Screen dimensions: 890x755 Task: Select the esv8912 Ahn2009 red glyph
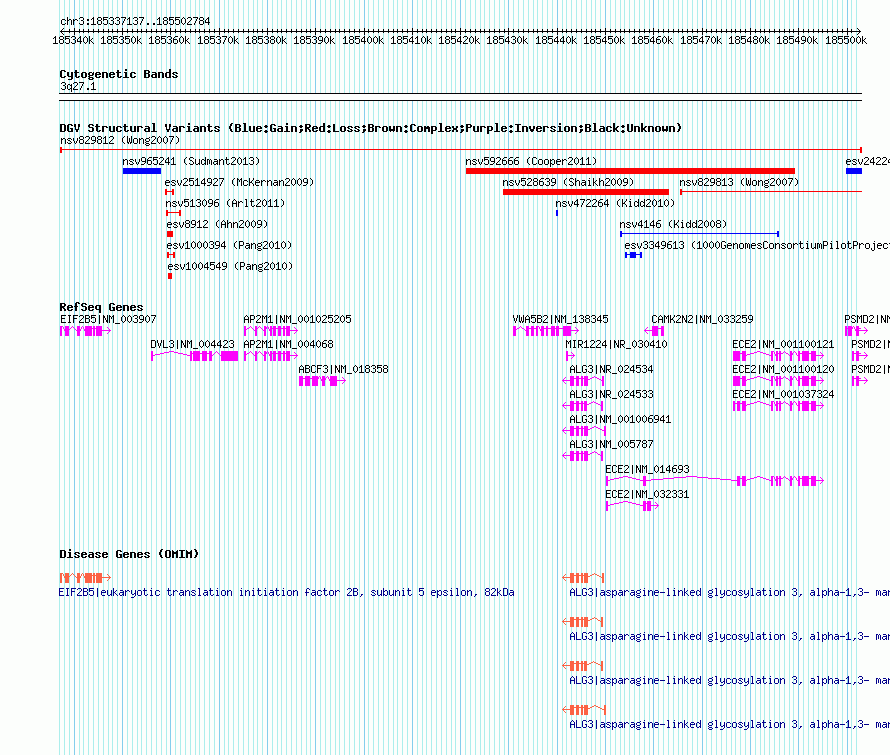170,234
